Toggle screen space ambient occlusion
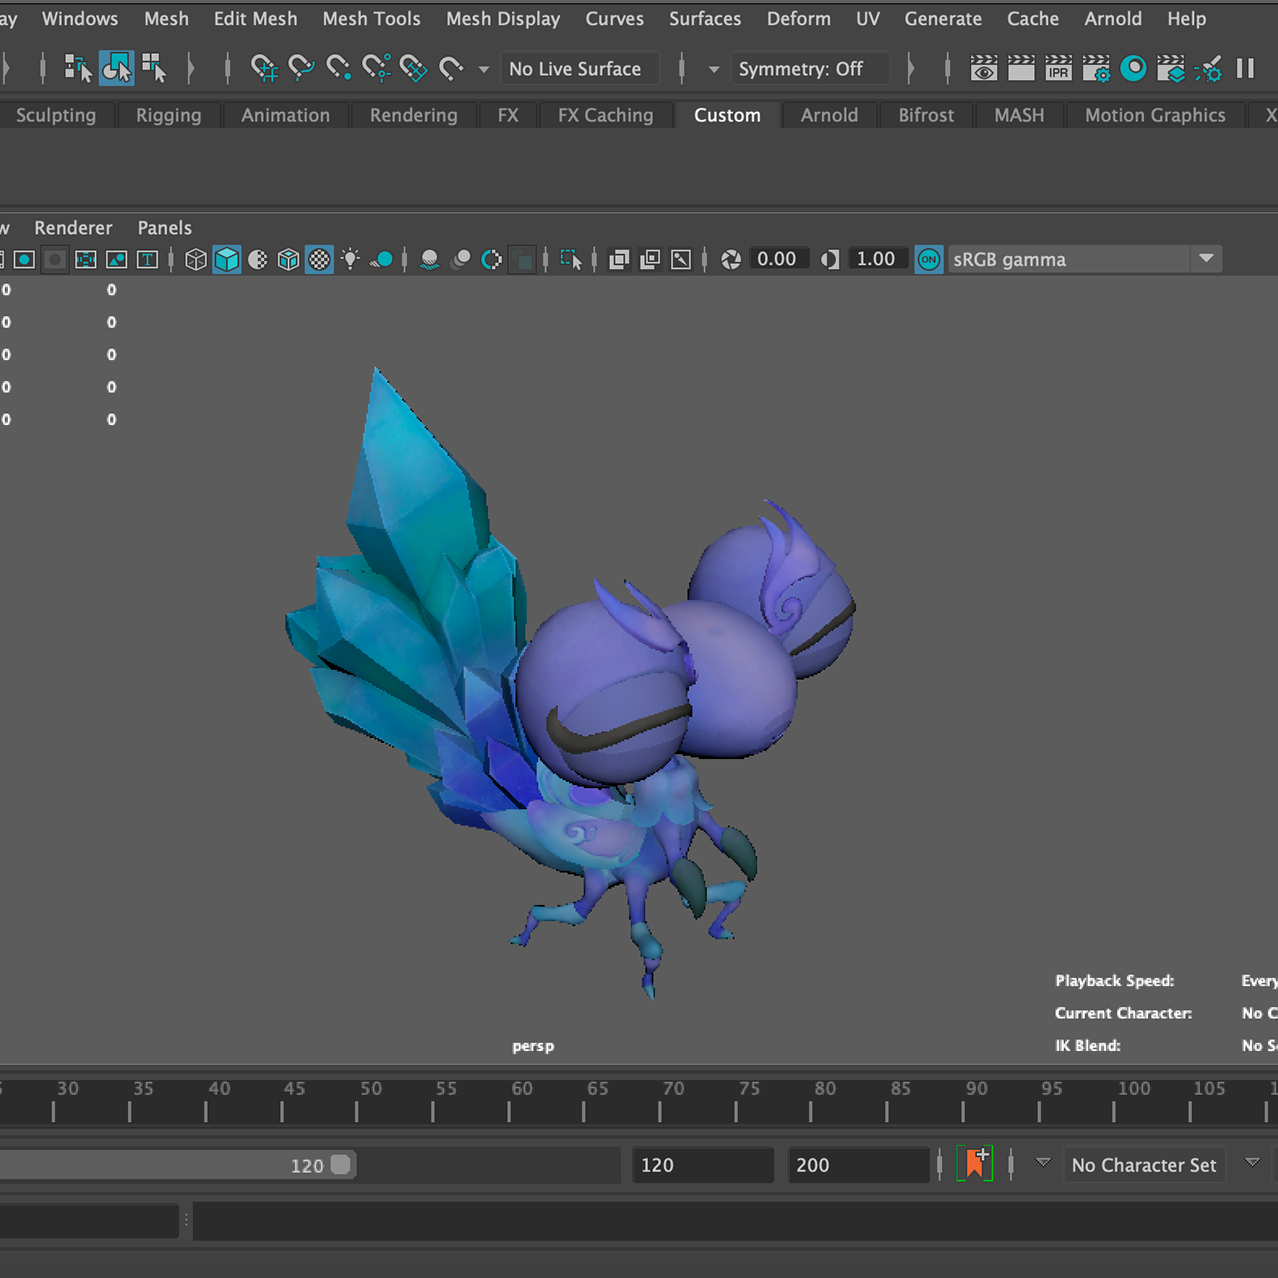Screen dimensions: 1278x1278 point(430,260)
